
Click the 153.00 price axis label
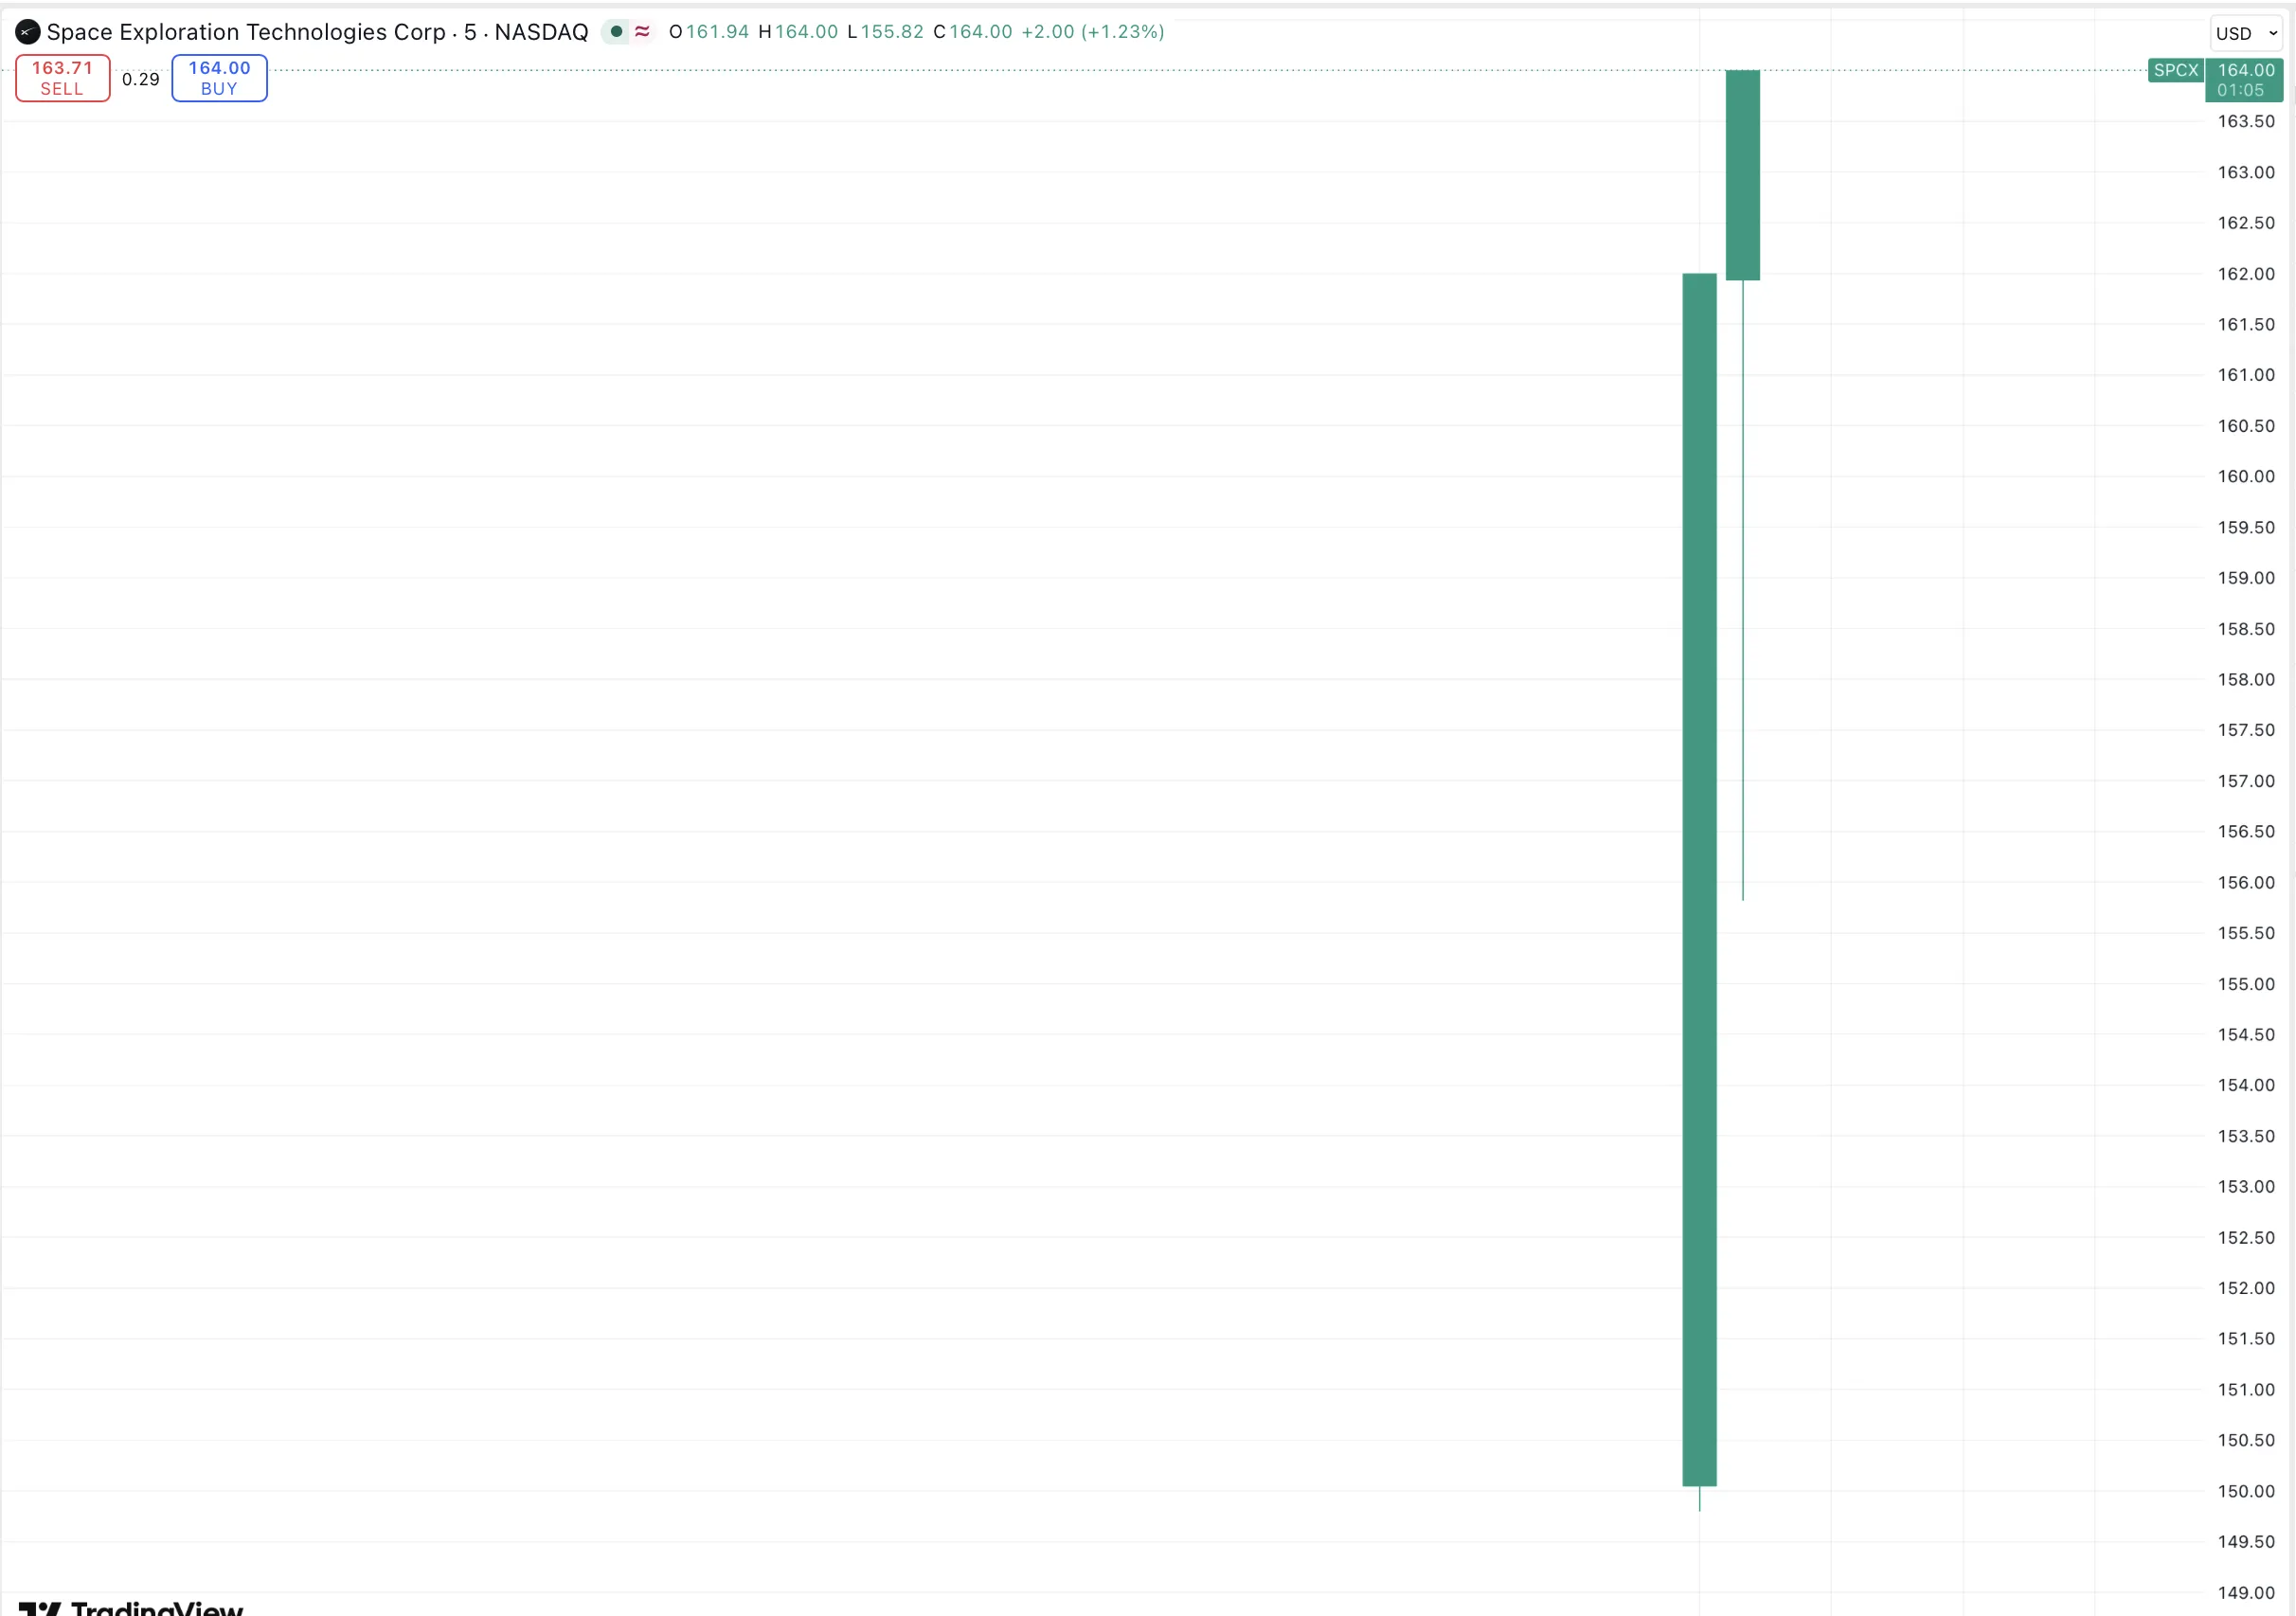click(x=2246, y=1186)
